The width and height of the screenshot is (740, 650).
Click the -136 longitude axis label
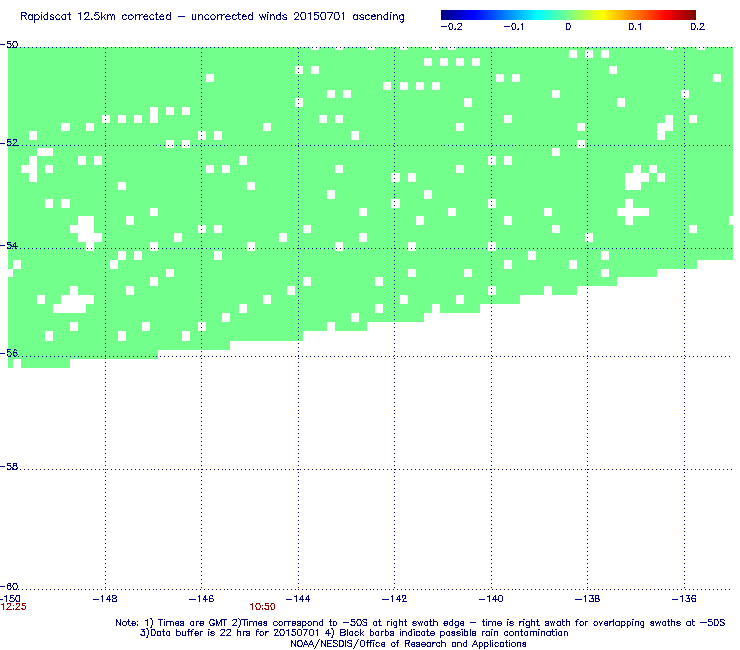(684, 599)
